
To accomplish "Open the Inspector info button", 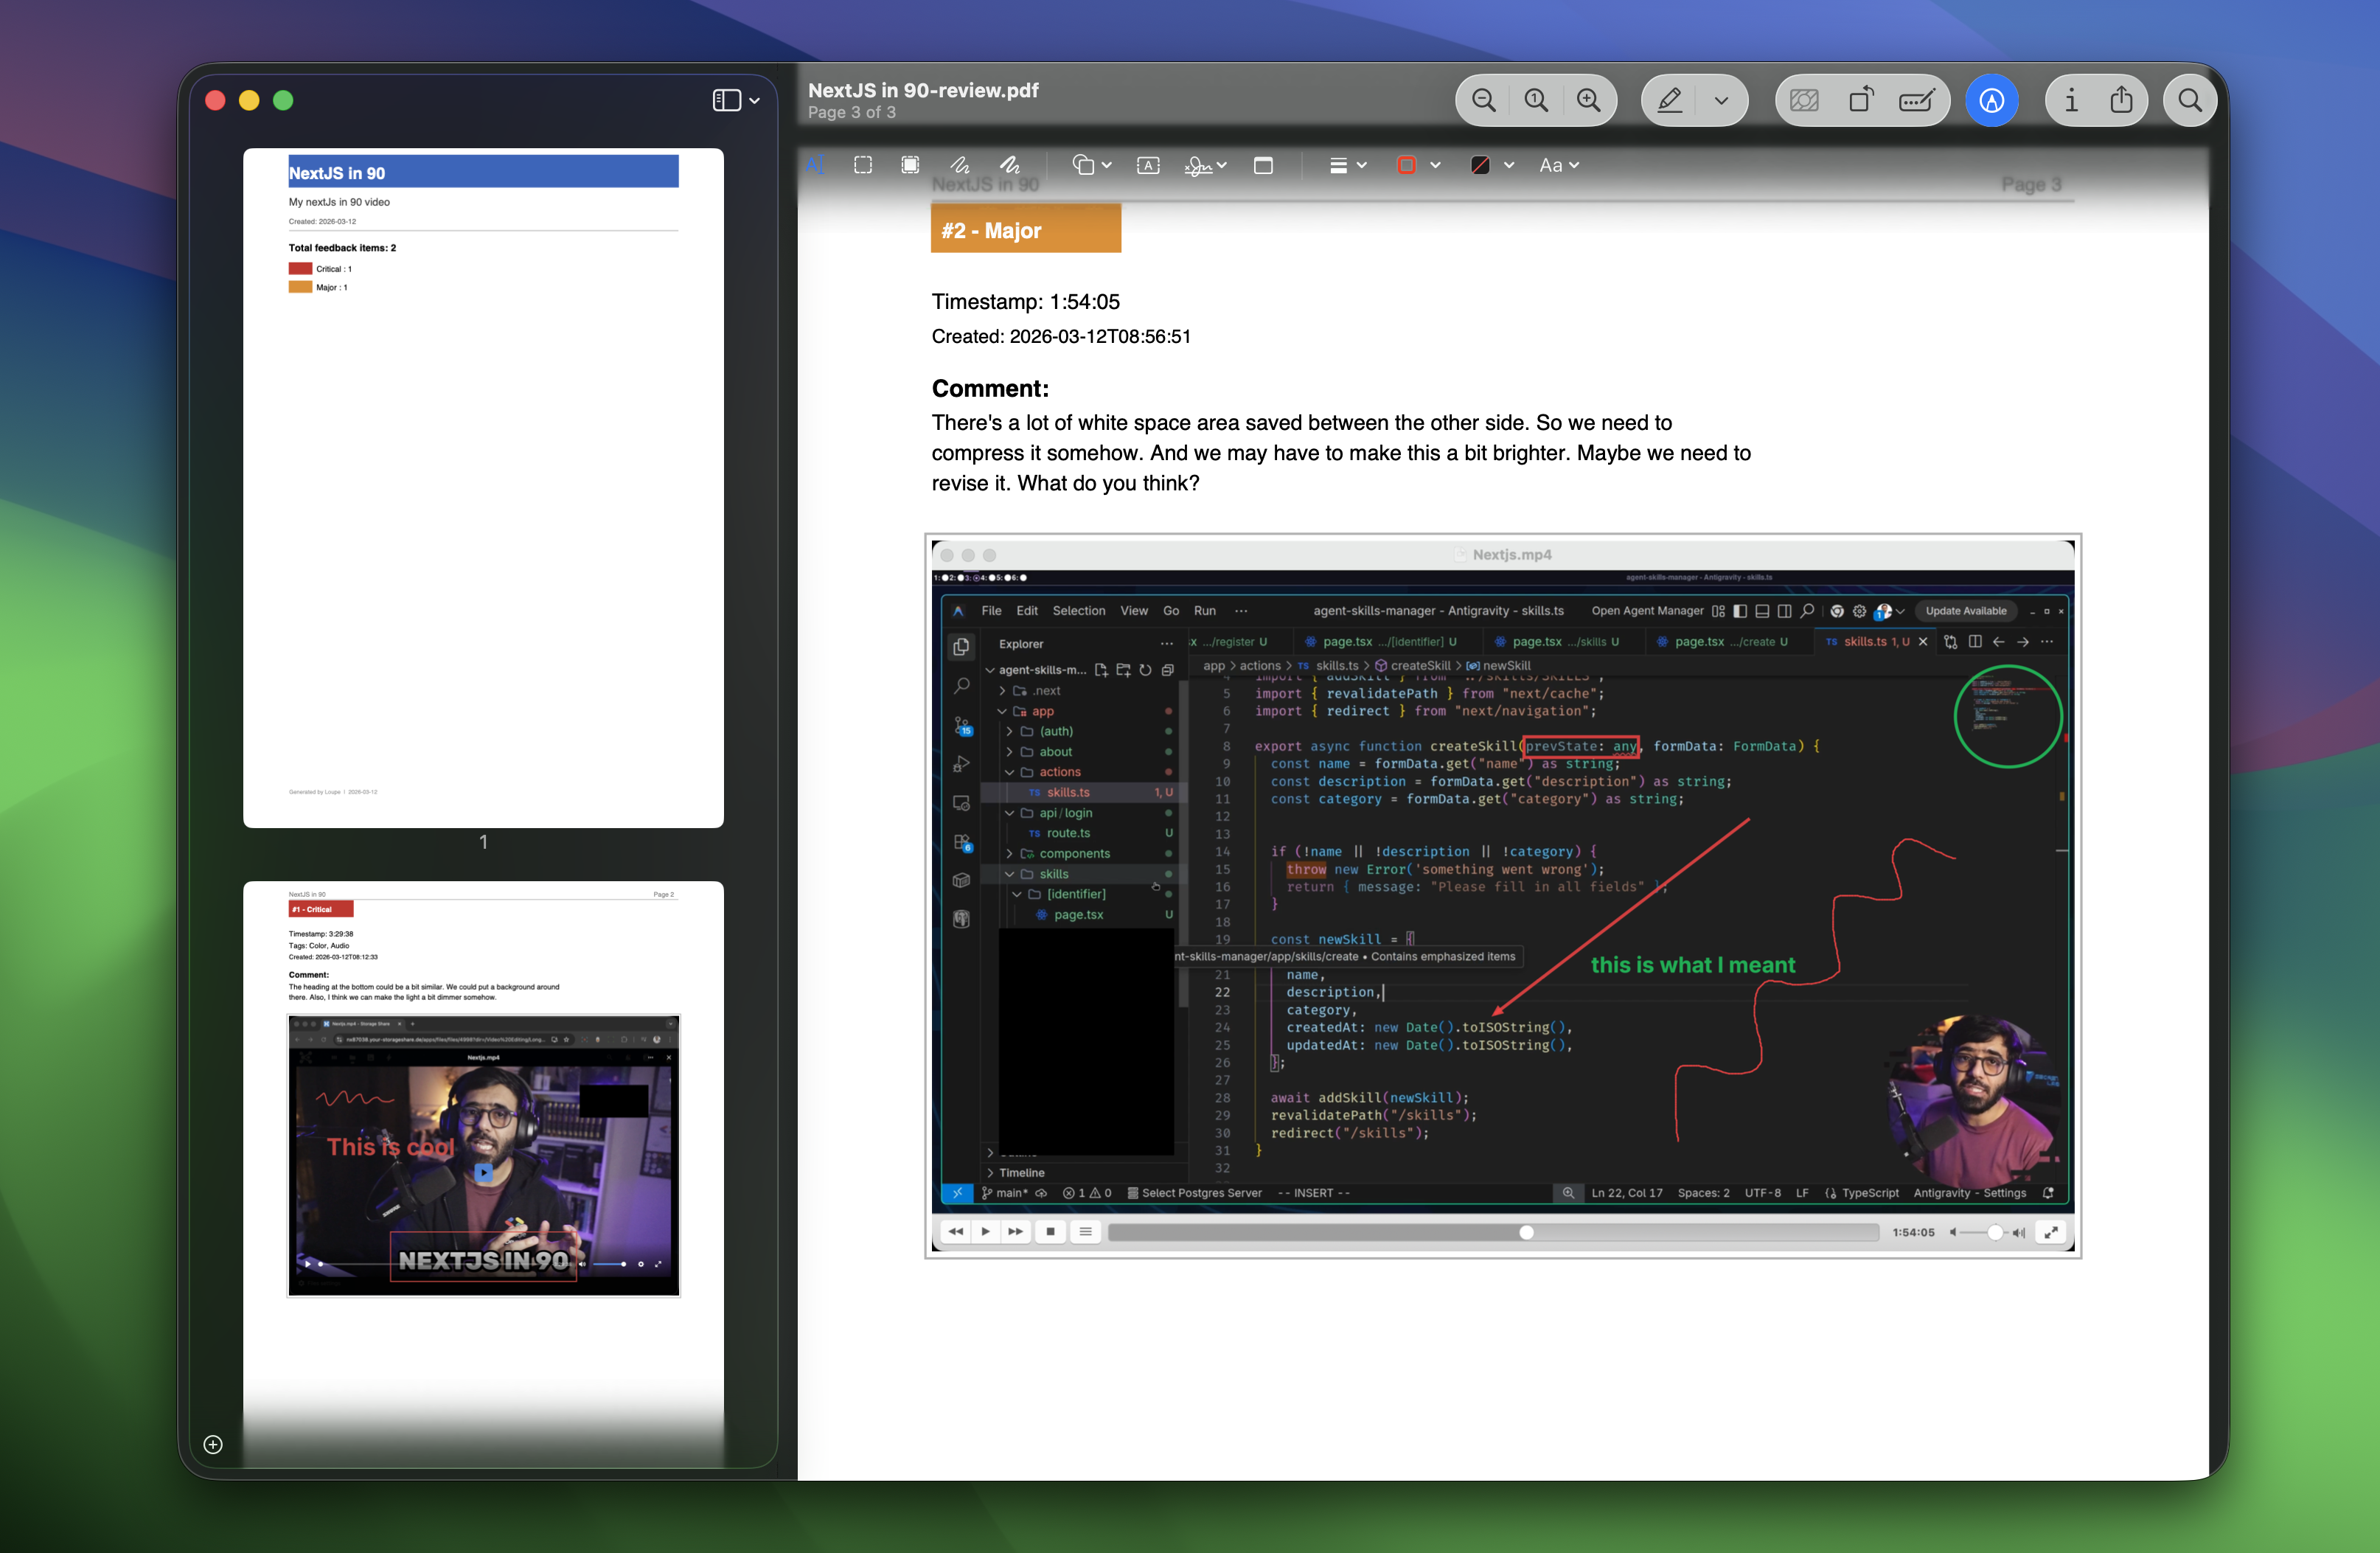I will click(2071, 100).
